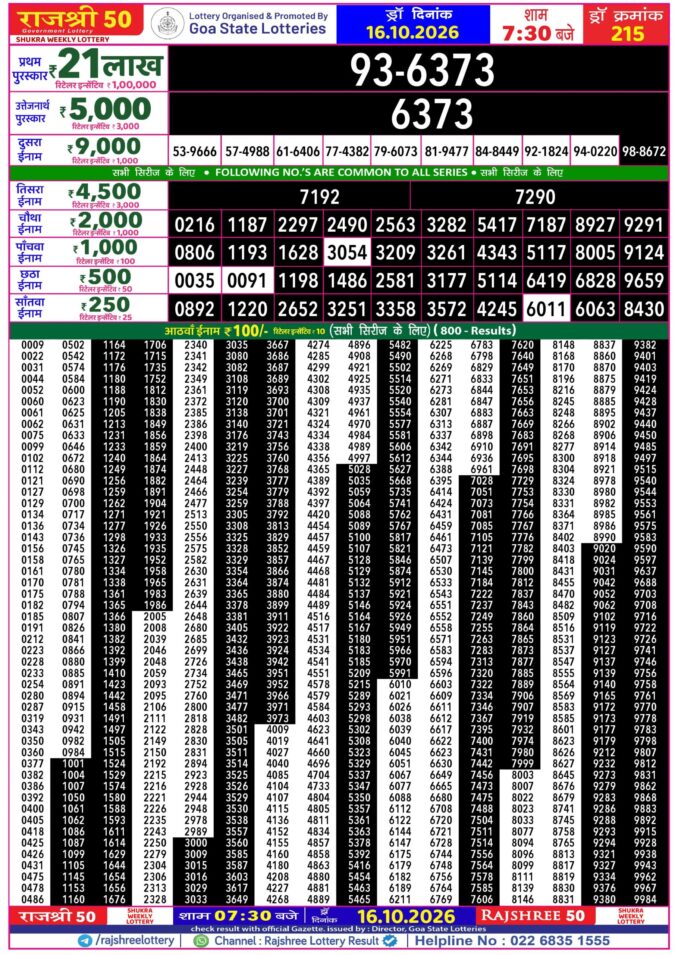This screenshot has width=675, height=955.
Task: Click draw time 7:30 बजे at top
Action: 538,33
